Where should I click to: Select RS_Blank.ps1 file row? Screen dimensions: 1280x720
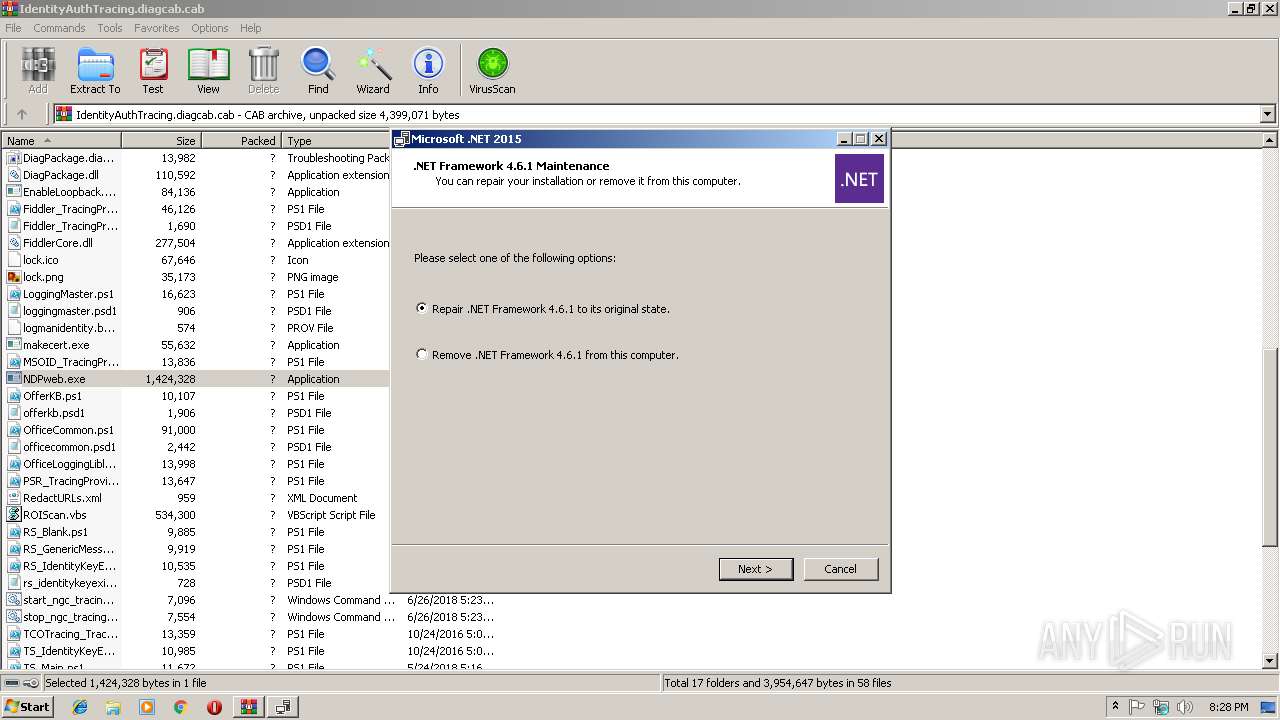(x=195, y=532)
